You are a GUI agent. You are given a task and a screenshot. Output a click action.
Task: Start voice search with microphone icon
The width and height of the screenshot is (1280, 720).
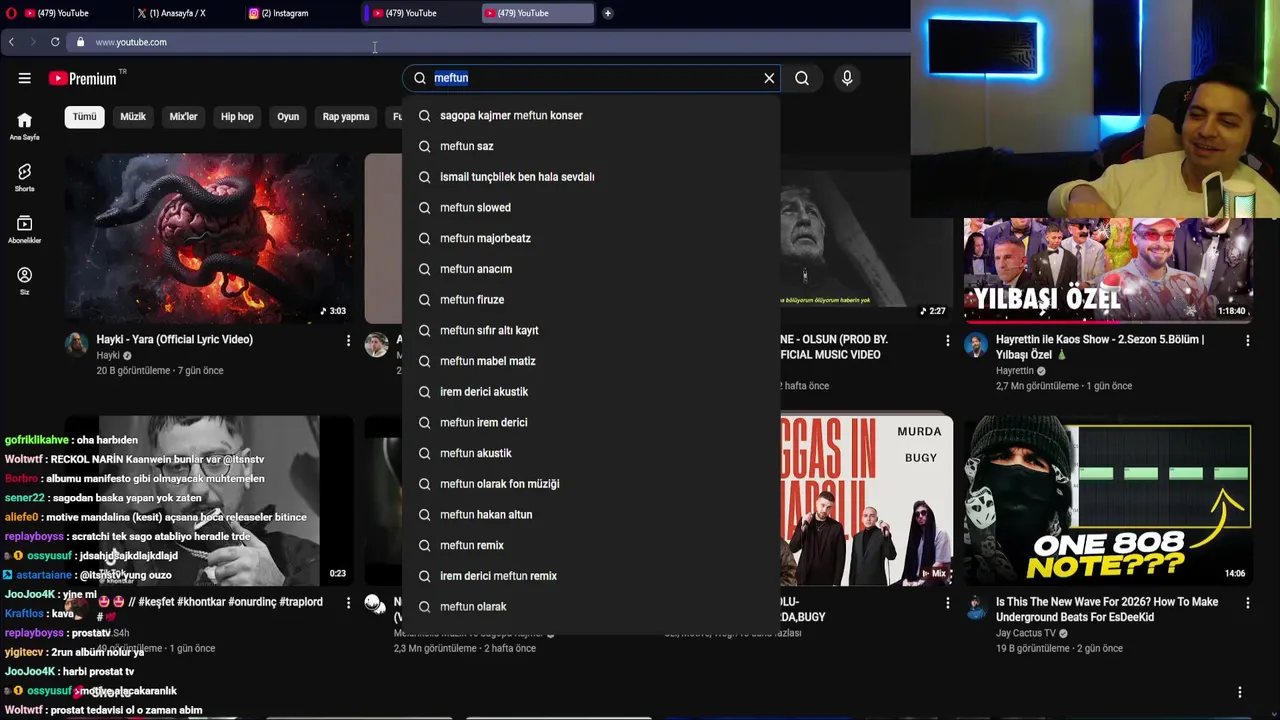(x=847, y=78)
